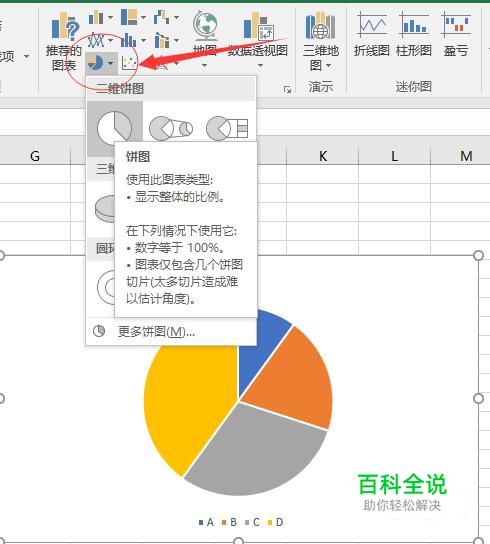Expand the column chart dropdown arrow

110,17
